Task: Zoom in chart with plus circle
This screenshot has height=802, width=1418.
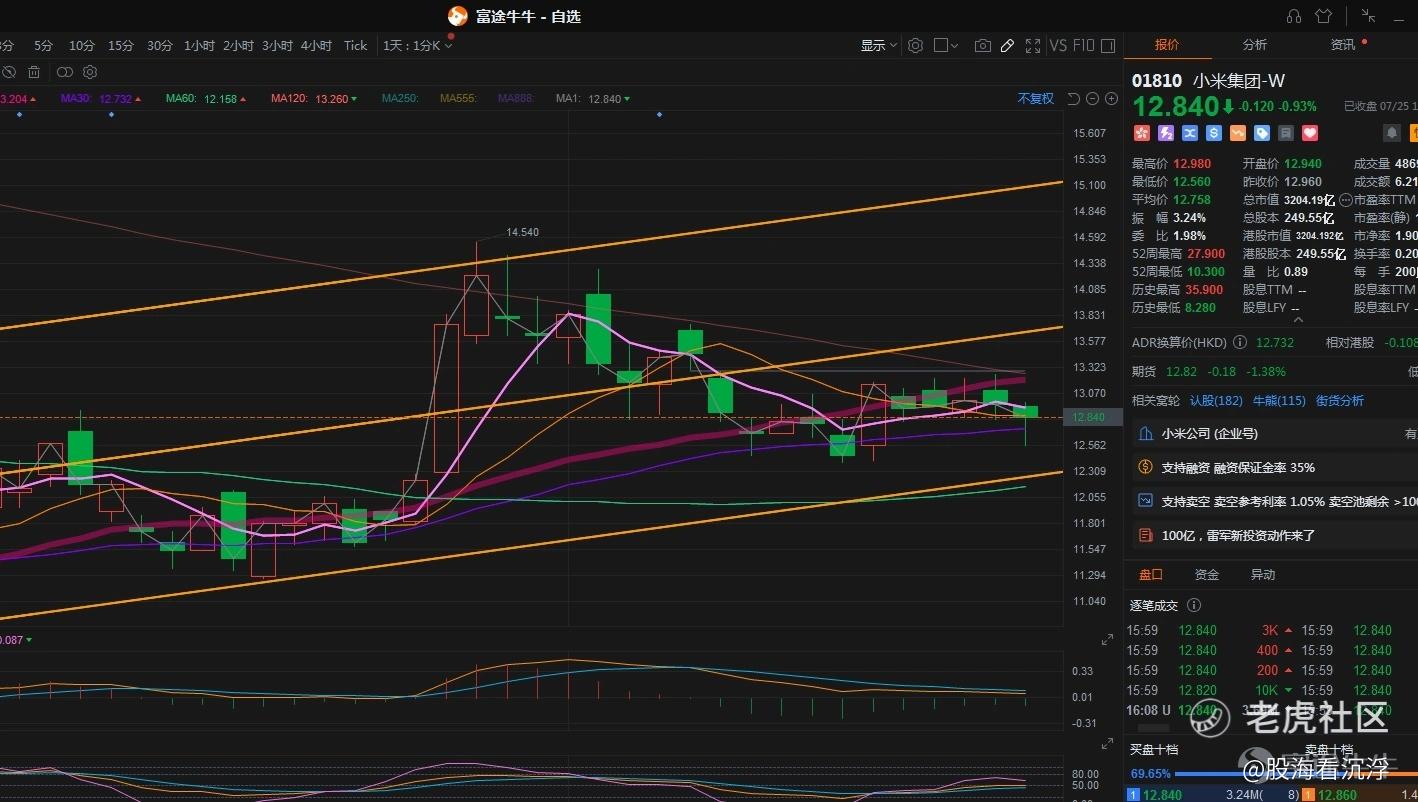Action: coord(1110,98)
